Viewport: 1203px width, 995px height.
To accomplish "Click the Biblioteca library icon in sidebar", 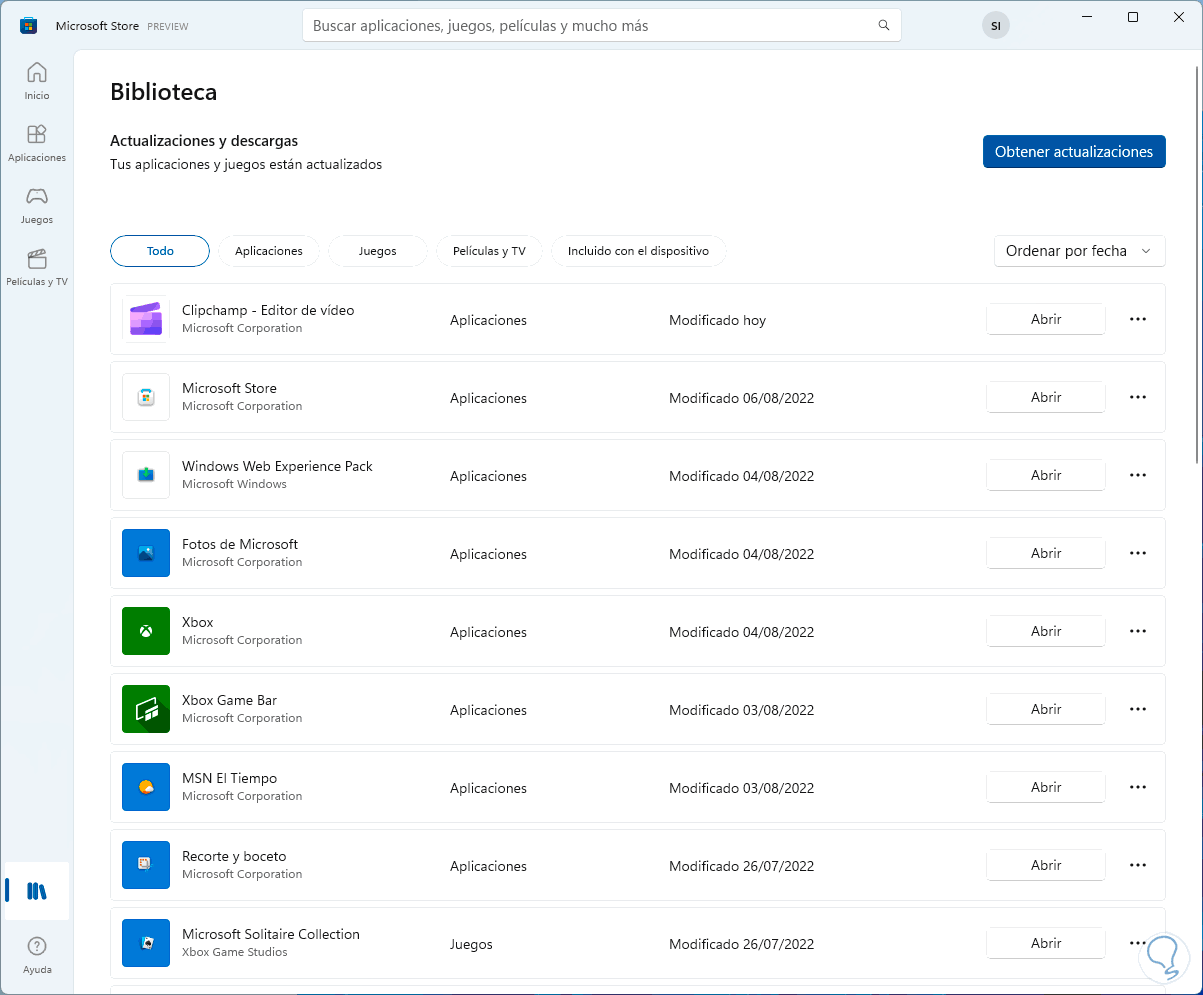I will pos(37,891).
